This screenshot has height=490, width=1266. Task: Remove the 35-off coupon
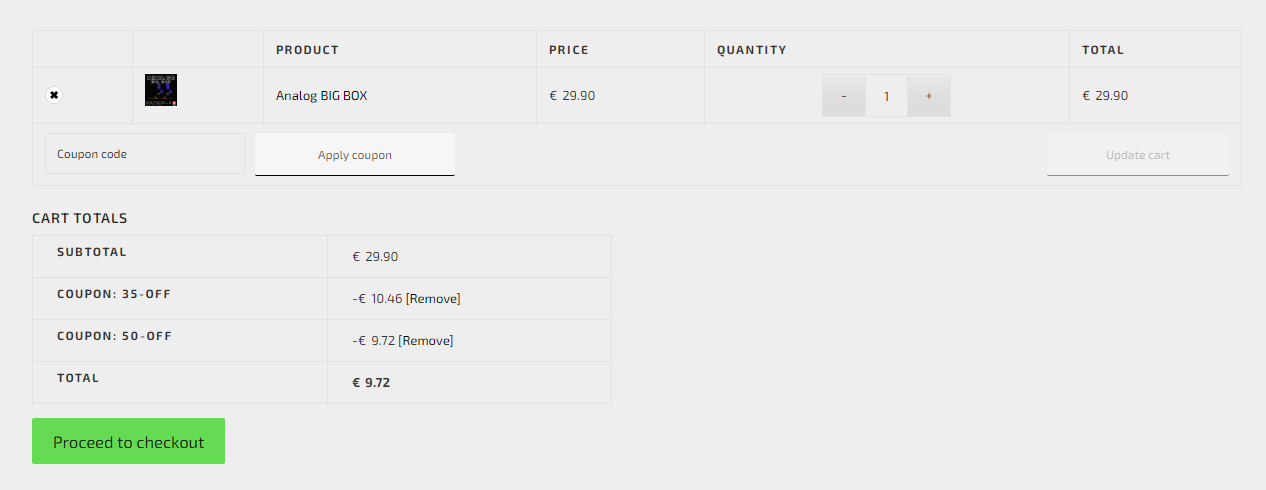pos(433,299)
